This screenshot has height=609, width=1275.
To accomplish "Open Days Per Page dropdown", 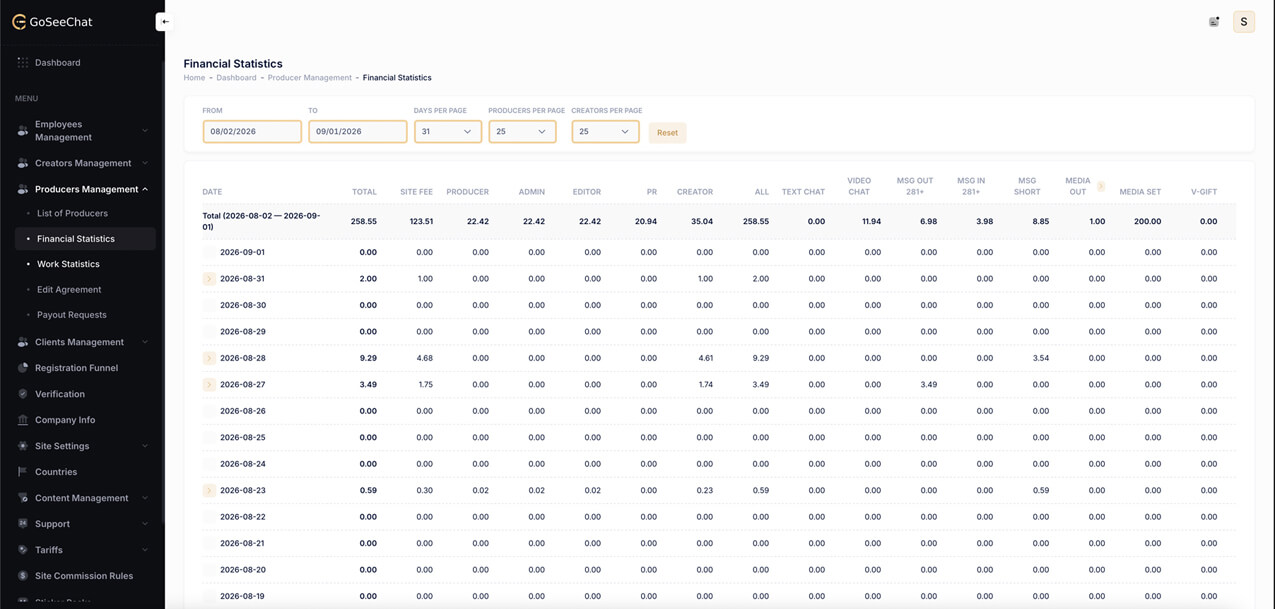I will [448, 131].
